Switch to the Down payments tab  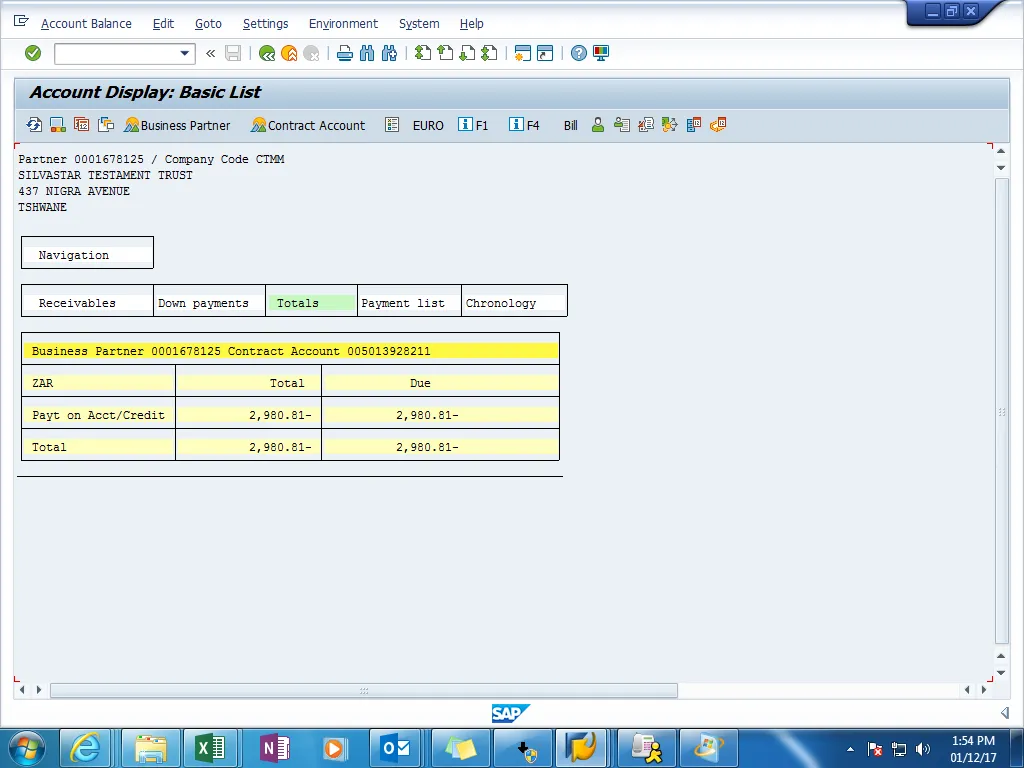[x=210, y=303]
